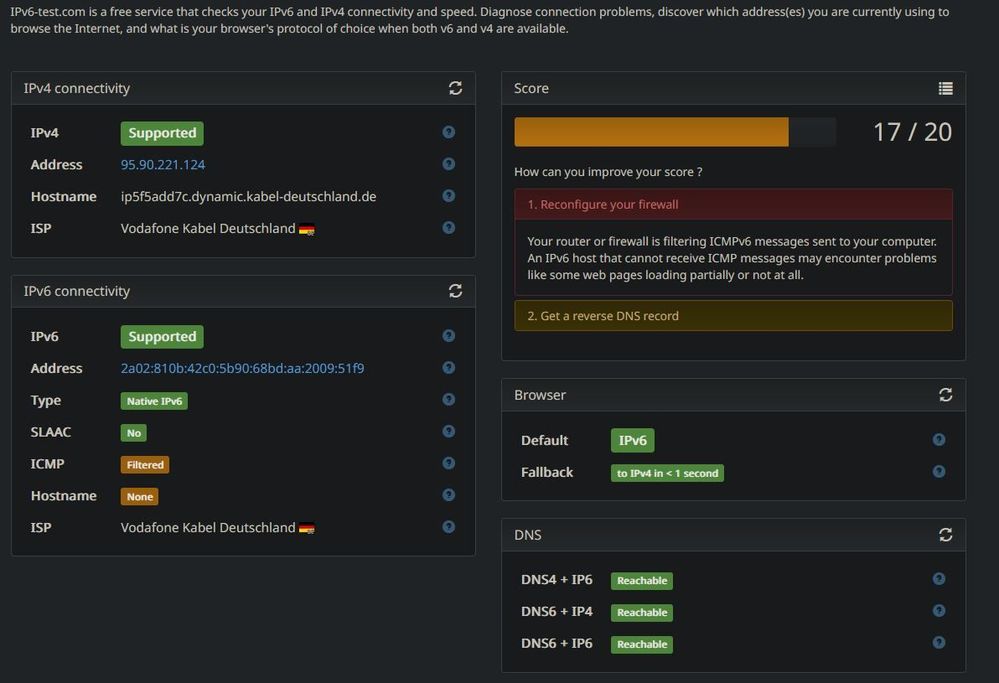
Task: Refresh the DNS panel
Action: coord(945,535)
